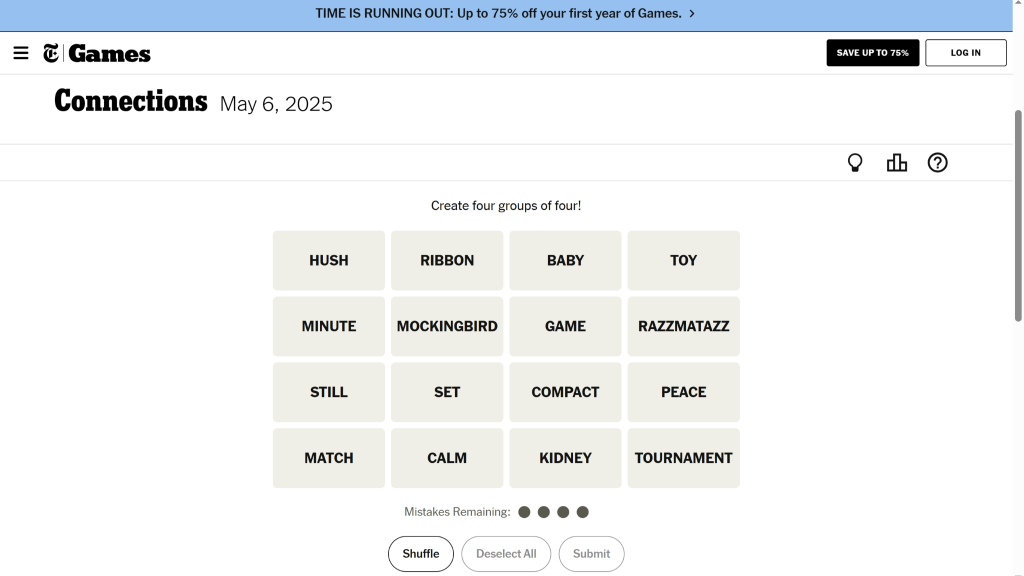
Task: Click the arrow on promo banner
Action: click(x=692, y=14)
